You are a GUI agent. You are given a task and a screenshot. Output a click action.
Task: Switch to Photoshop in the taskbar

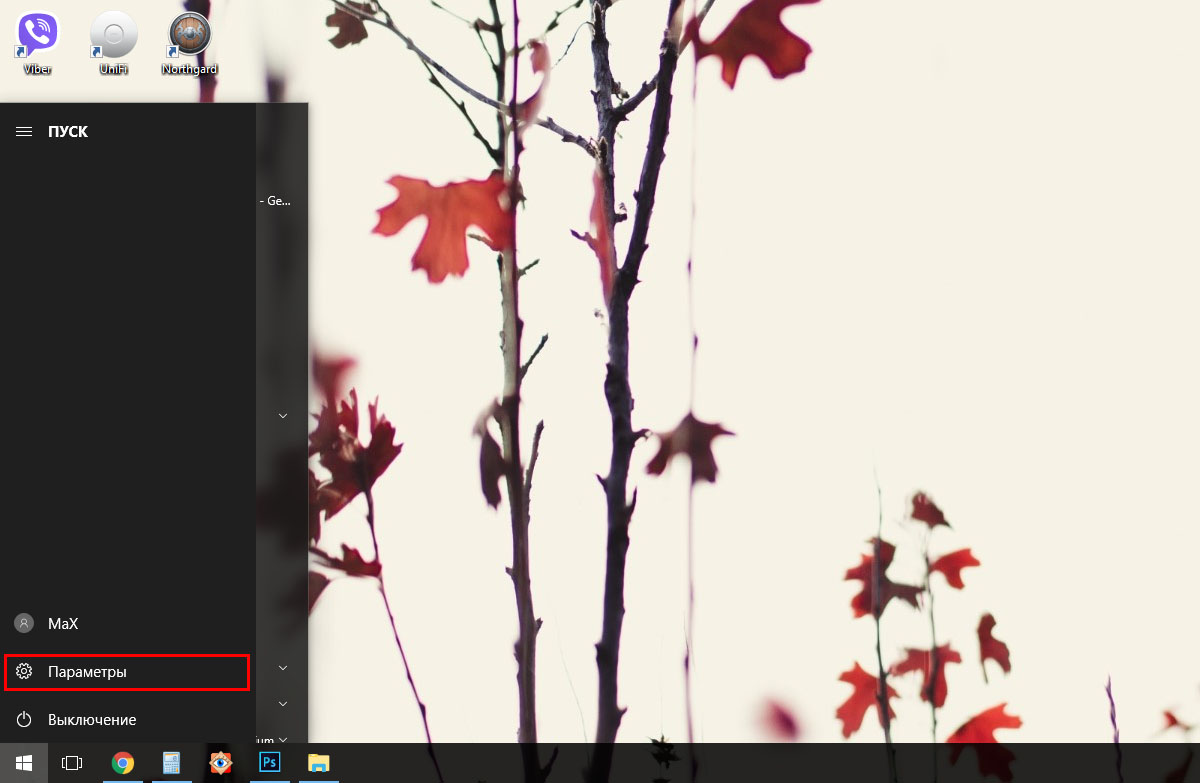point(269,763)
